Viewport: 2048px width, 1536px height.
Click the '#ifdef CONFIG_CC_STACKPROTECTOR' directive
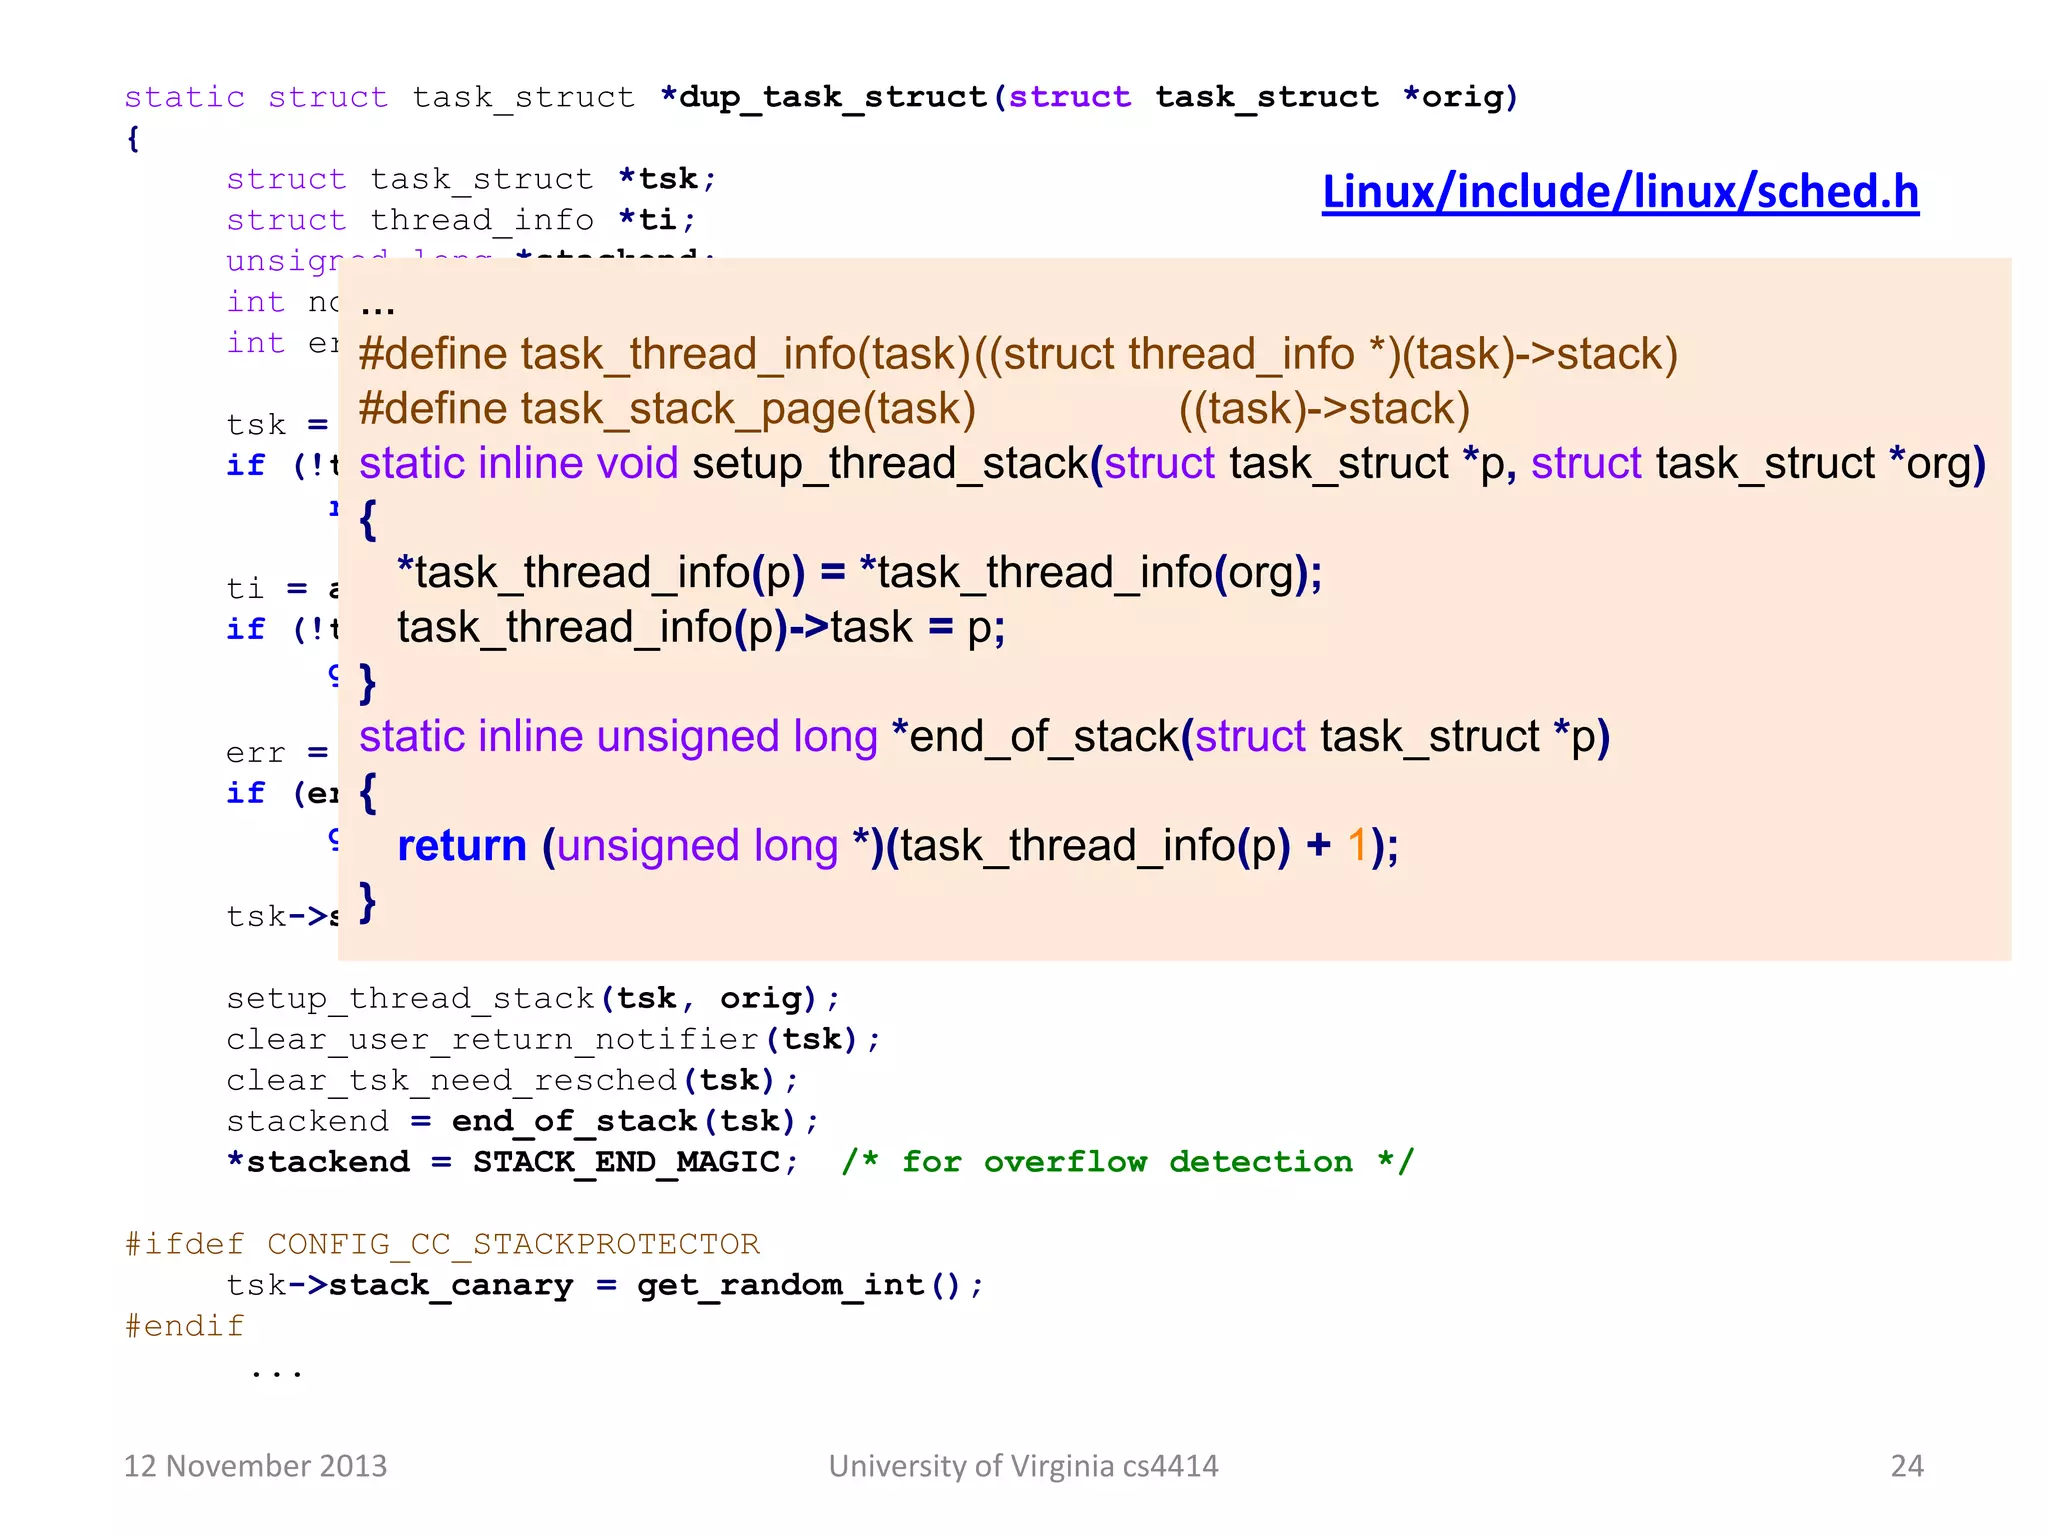(442, 1244)
